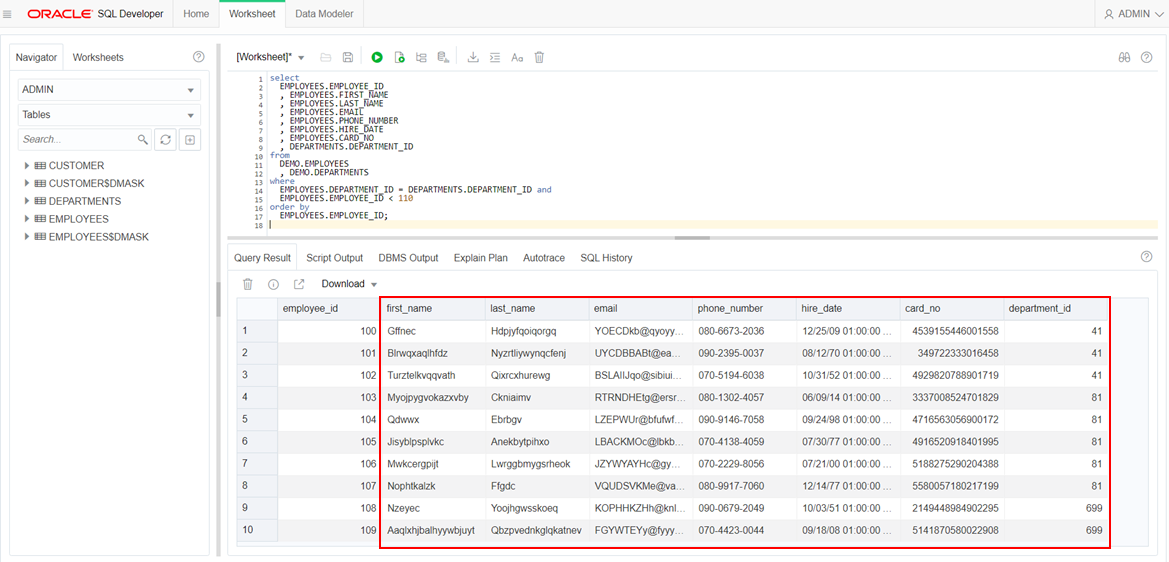Screen dimensions: 1169x562
Task: Click the Open worksheet folder icon
Action: point(325,57)
